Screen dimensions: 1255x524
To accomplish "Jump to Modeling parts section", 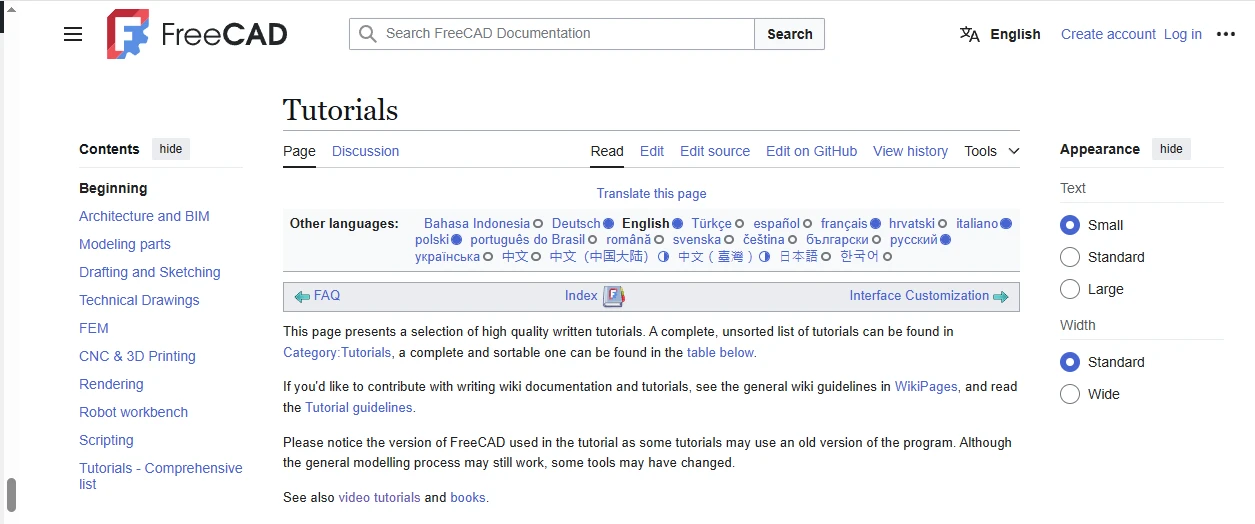I will pyautogui.click(x=125, y=244).
